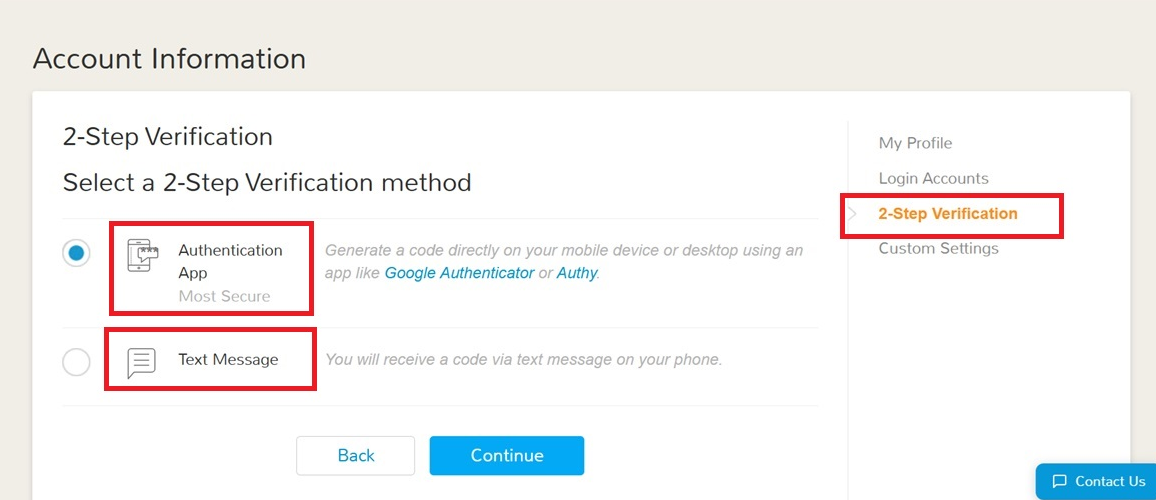Open Login Accounts in the sidebar
Image resolution: width=1156 pixels, height=500 pixels.
tap(933, 178)
